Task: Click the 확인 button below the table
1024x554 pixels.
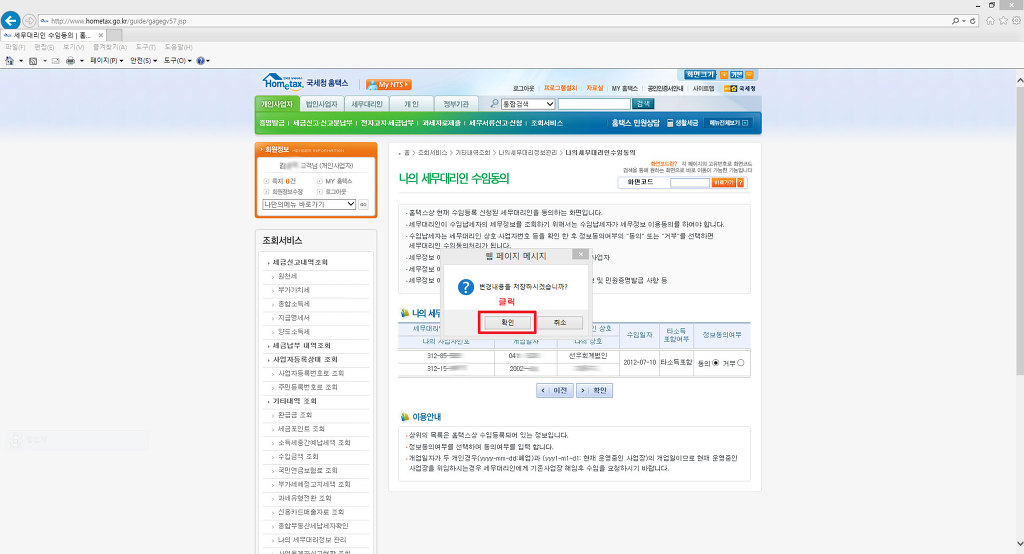Action: pos(594,391)
